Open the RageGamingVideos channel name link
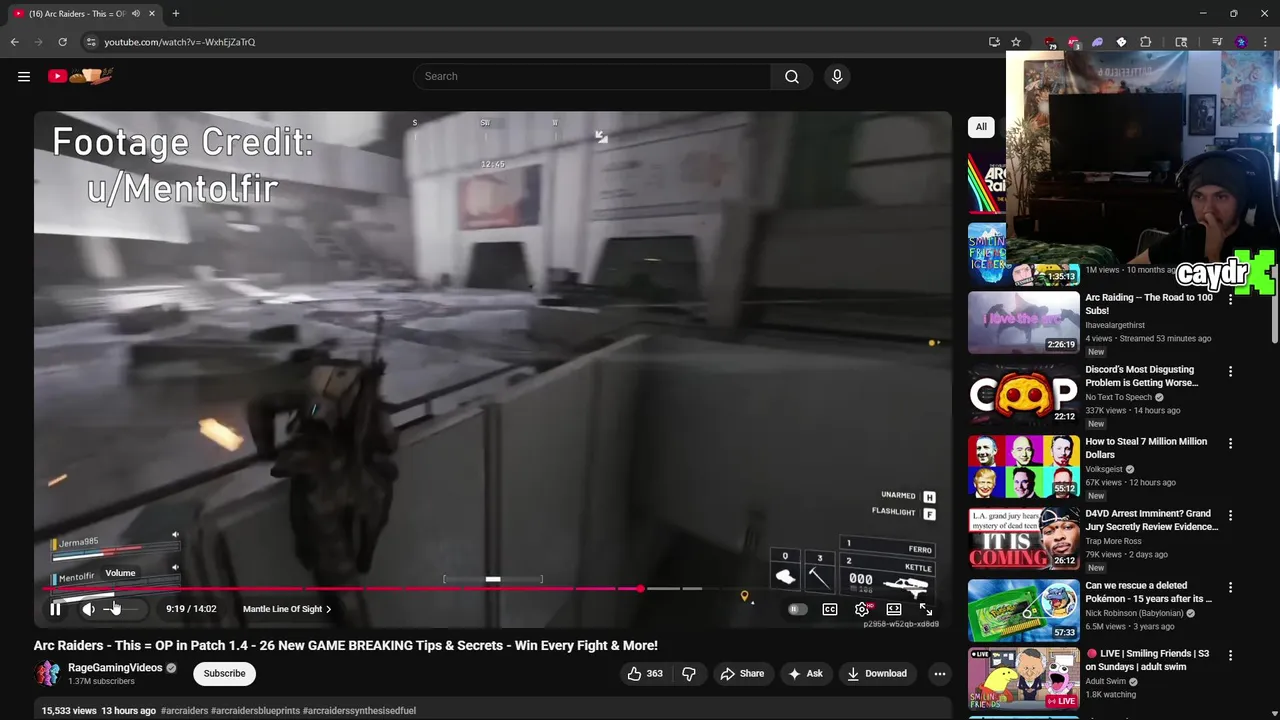 pyautogui.click(x=115, y=668)
